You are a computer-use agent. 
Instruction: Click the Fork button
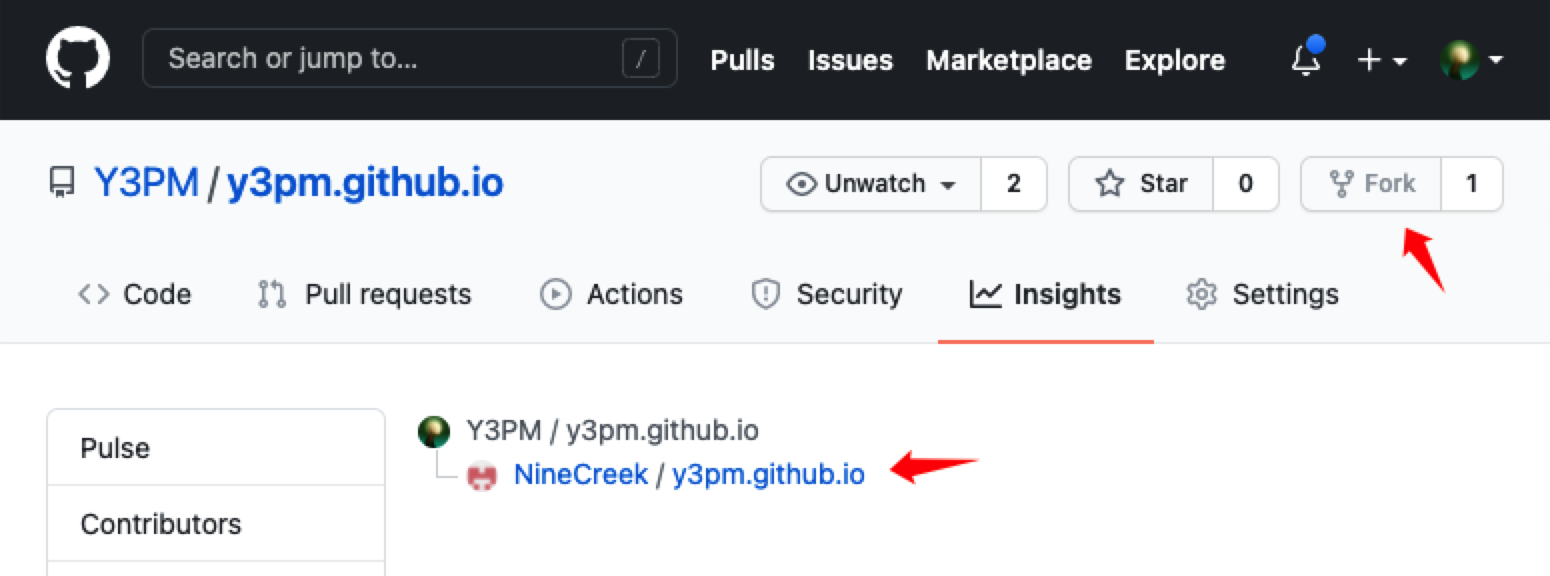1371,184
